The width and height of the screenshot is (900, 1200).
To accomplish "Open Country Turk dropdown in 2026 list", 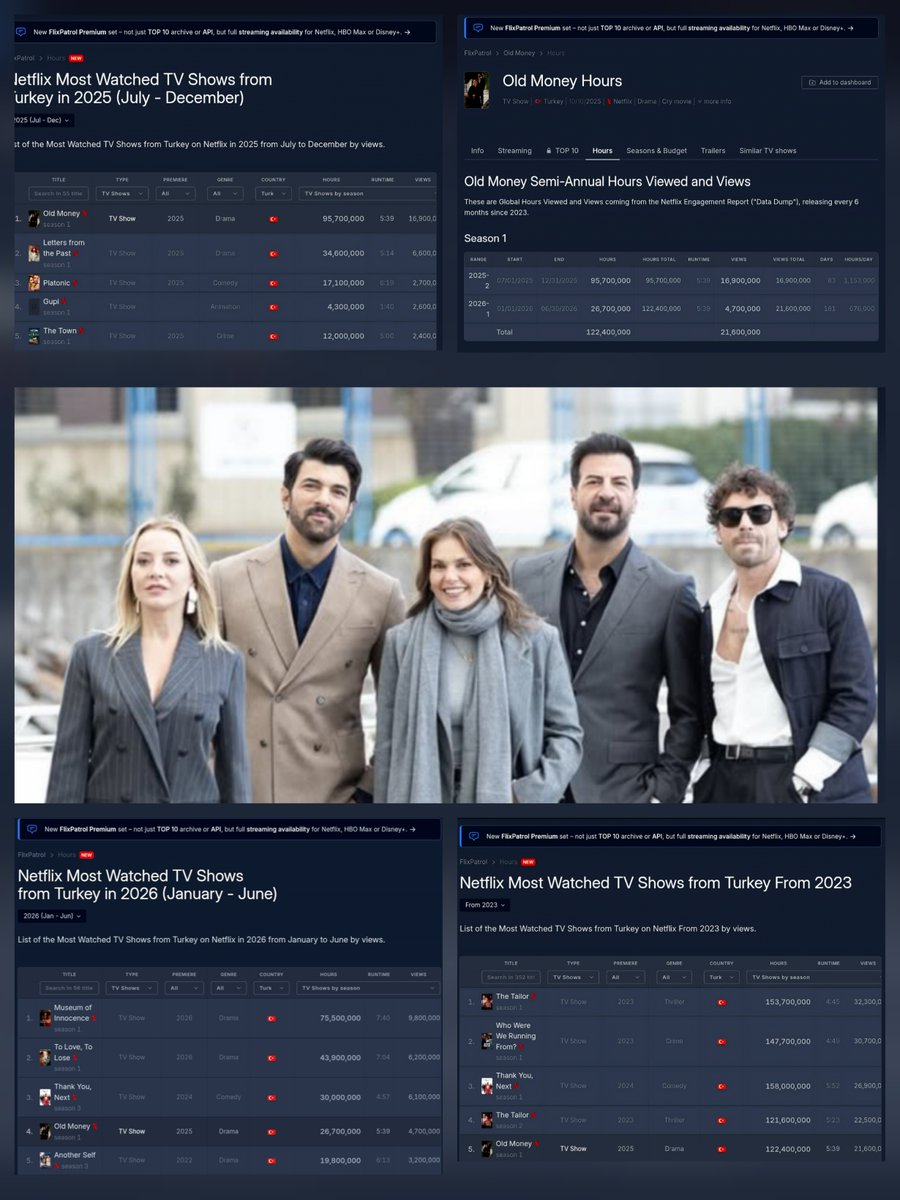I will click(272, 988).
